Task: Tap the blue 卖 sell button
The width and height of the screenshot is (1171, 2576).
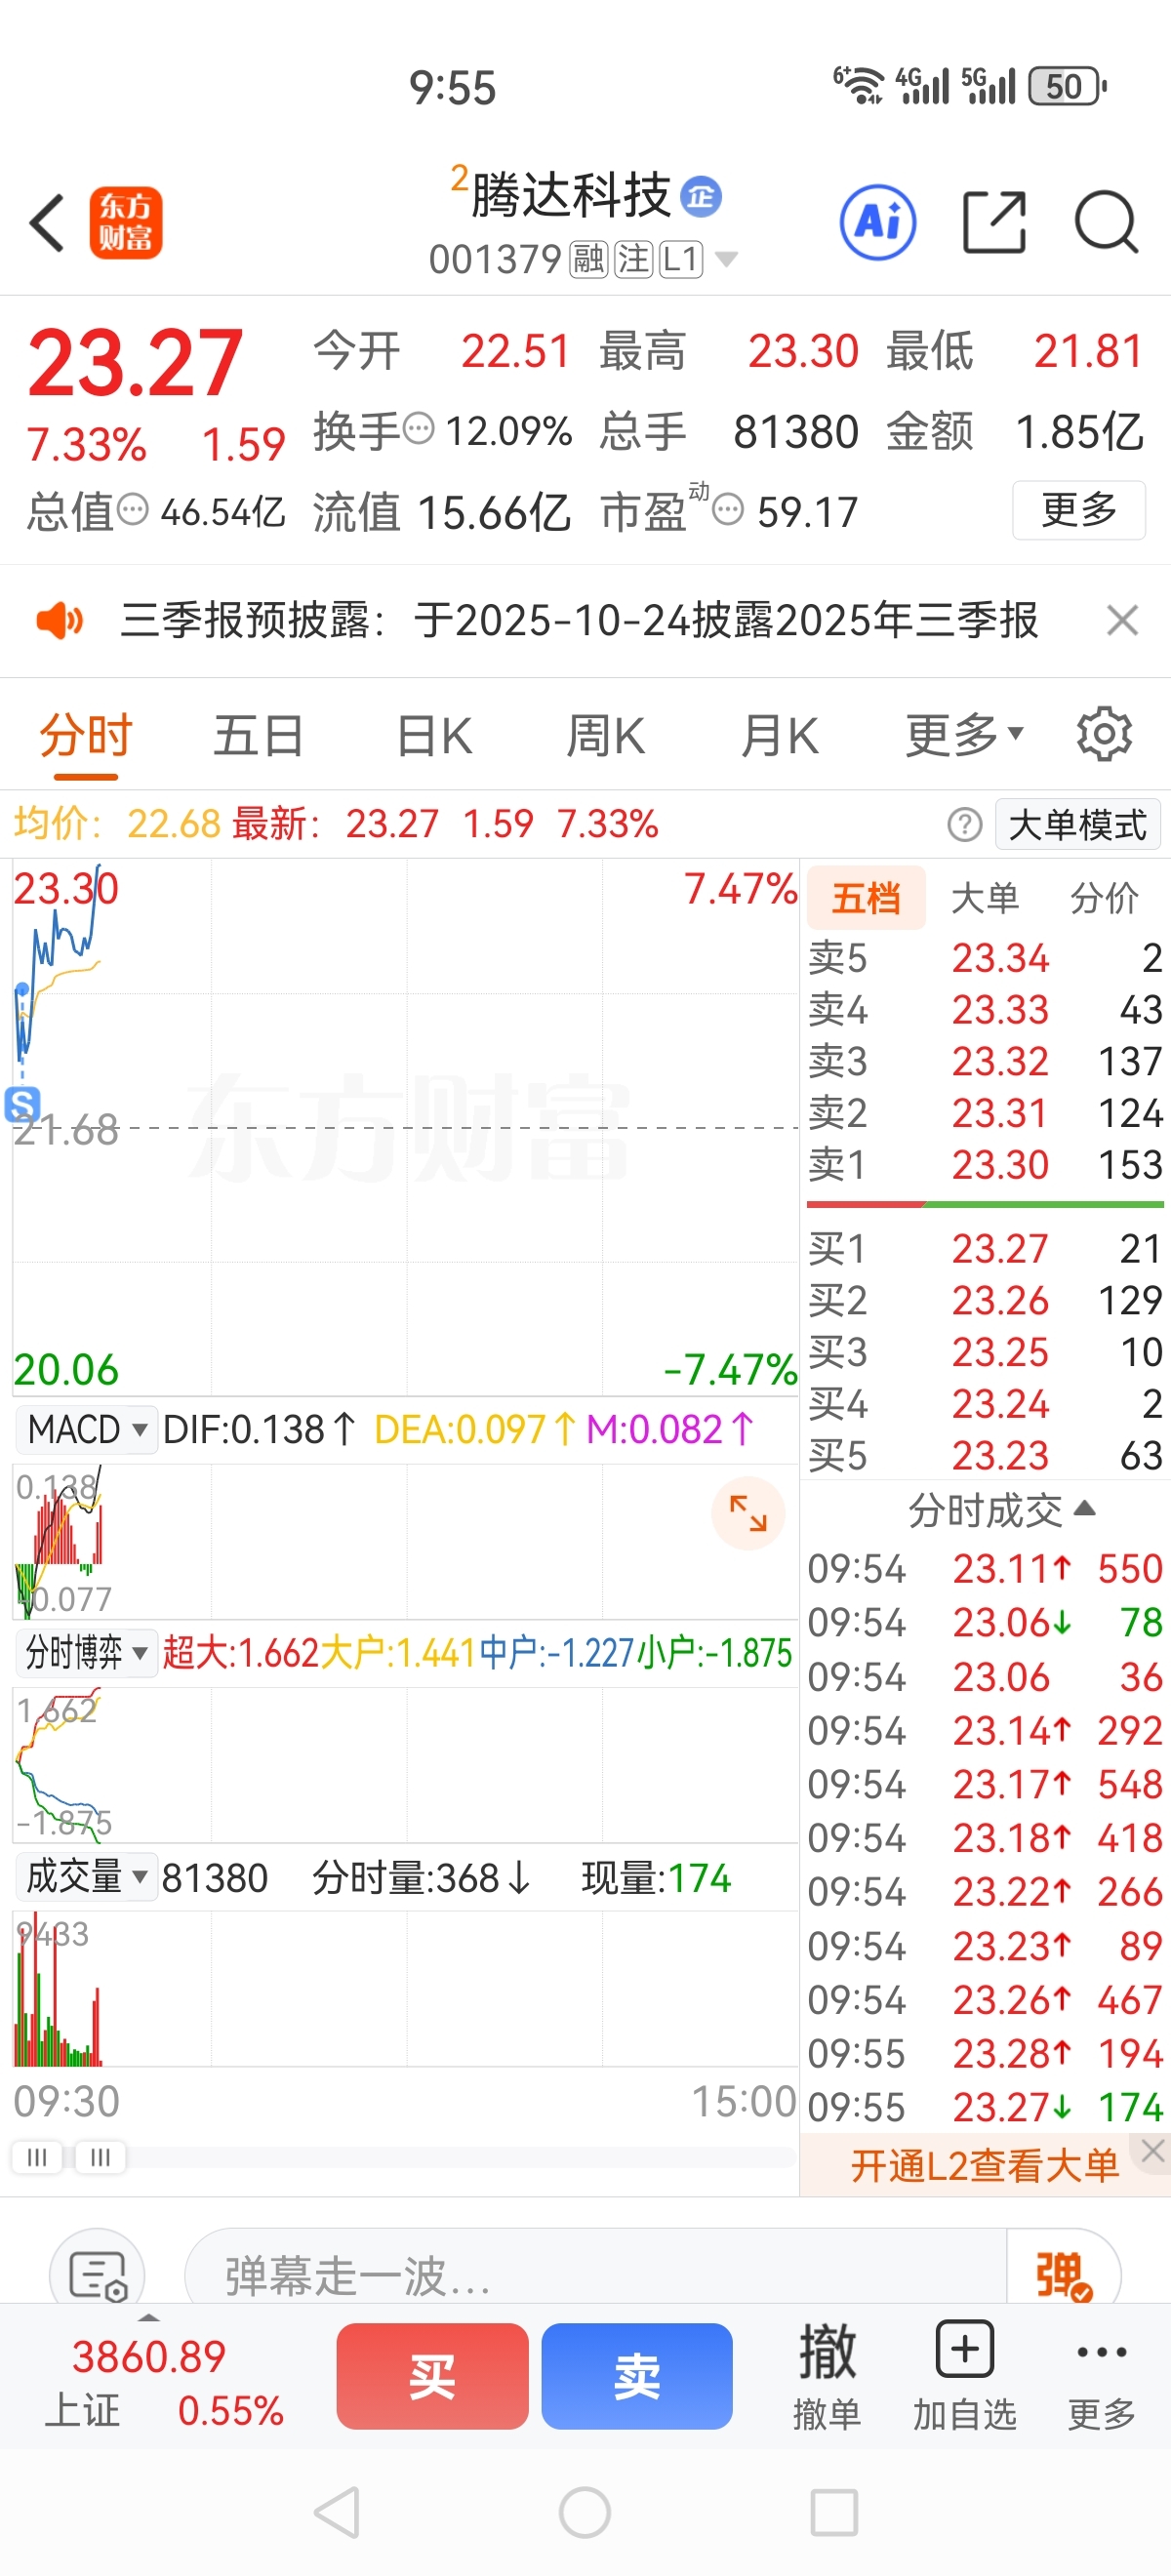Action: coord(637,2376)
